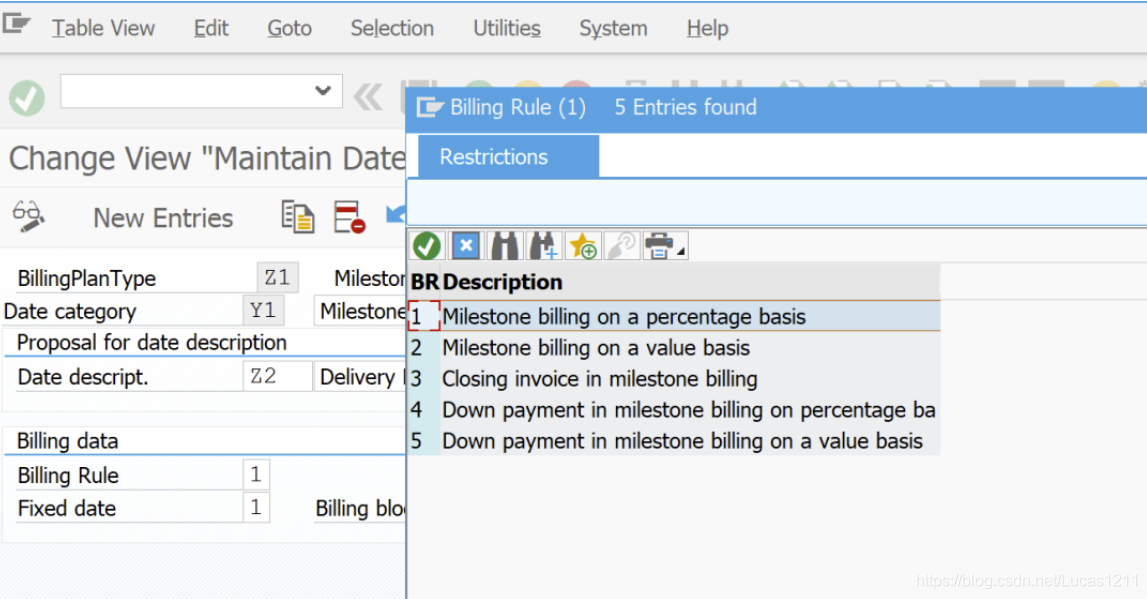
Task: Select 'Milestone billing on a value basis'
Action: [596, 348]
